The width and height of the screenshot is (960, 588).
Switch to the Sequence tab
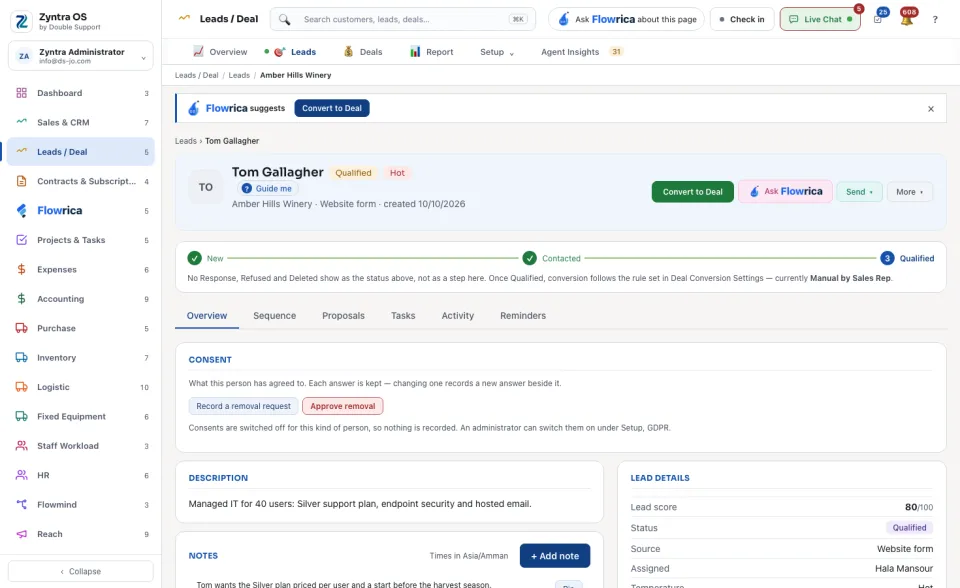coord(274,316)
